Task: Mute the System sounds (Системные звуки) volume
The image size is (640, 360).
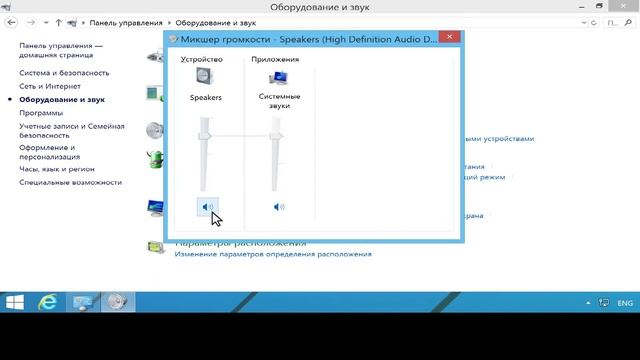Action: pos(279,207)
